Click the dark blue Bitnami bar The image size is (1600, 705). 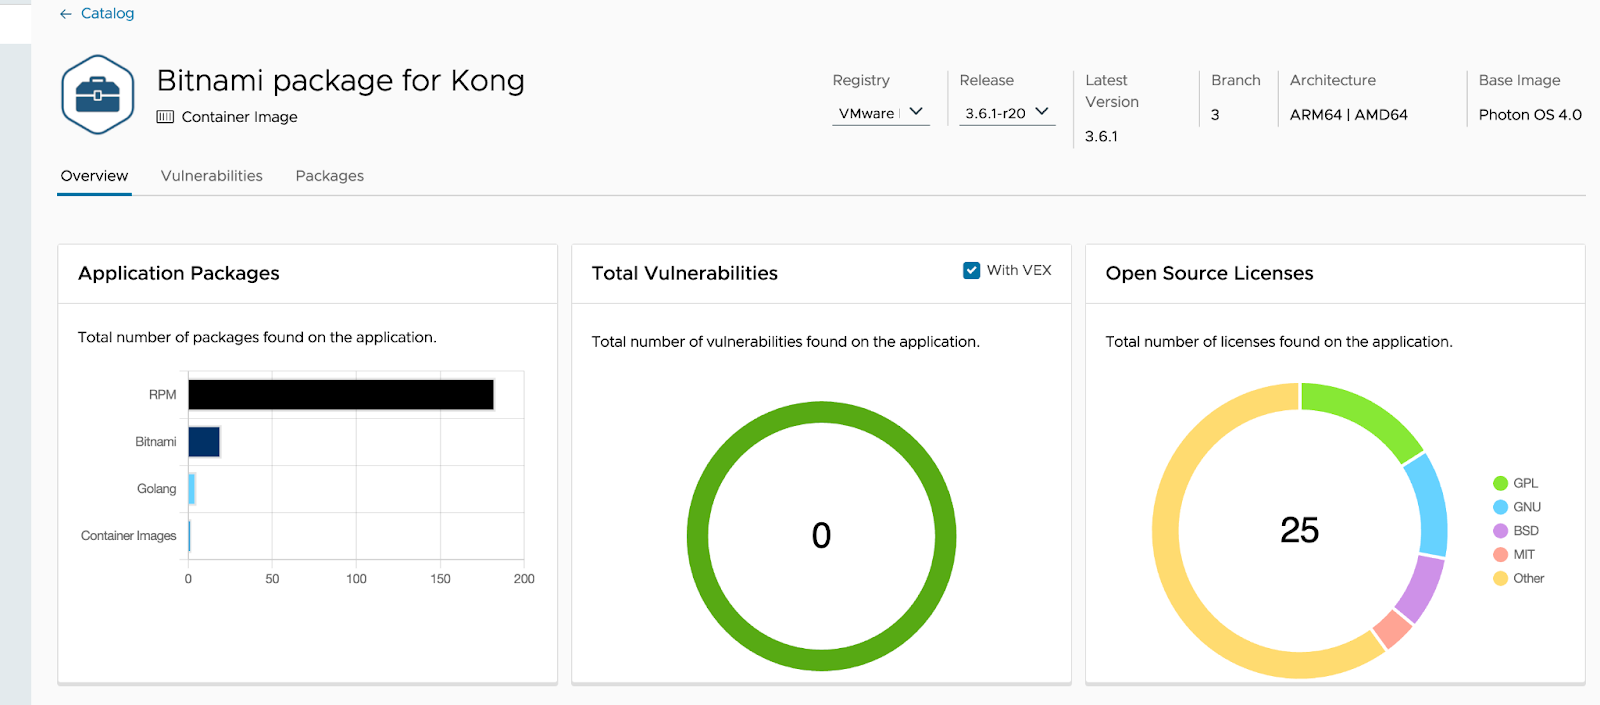204,442
